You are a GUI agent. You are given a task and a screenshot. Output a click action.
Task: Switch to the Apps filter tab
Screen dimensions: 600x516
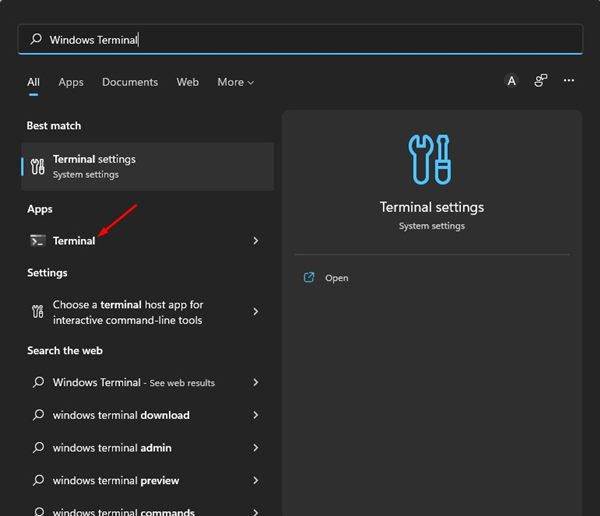(x=71, y=82)
